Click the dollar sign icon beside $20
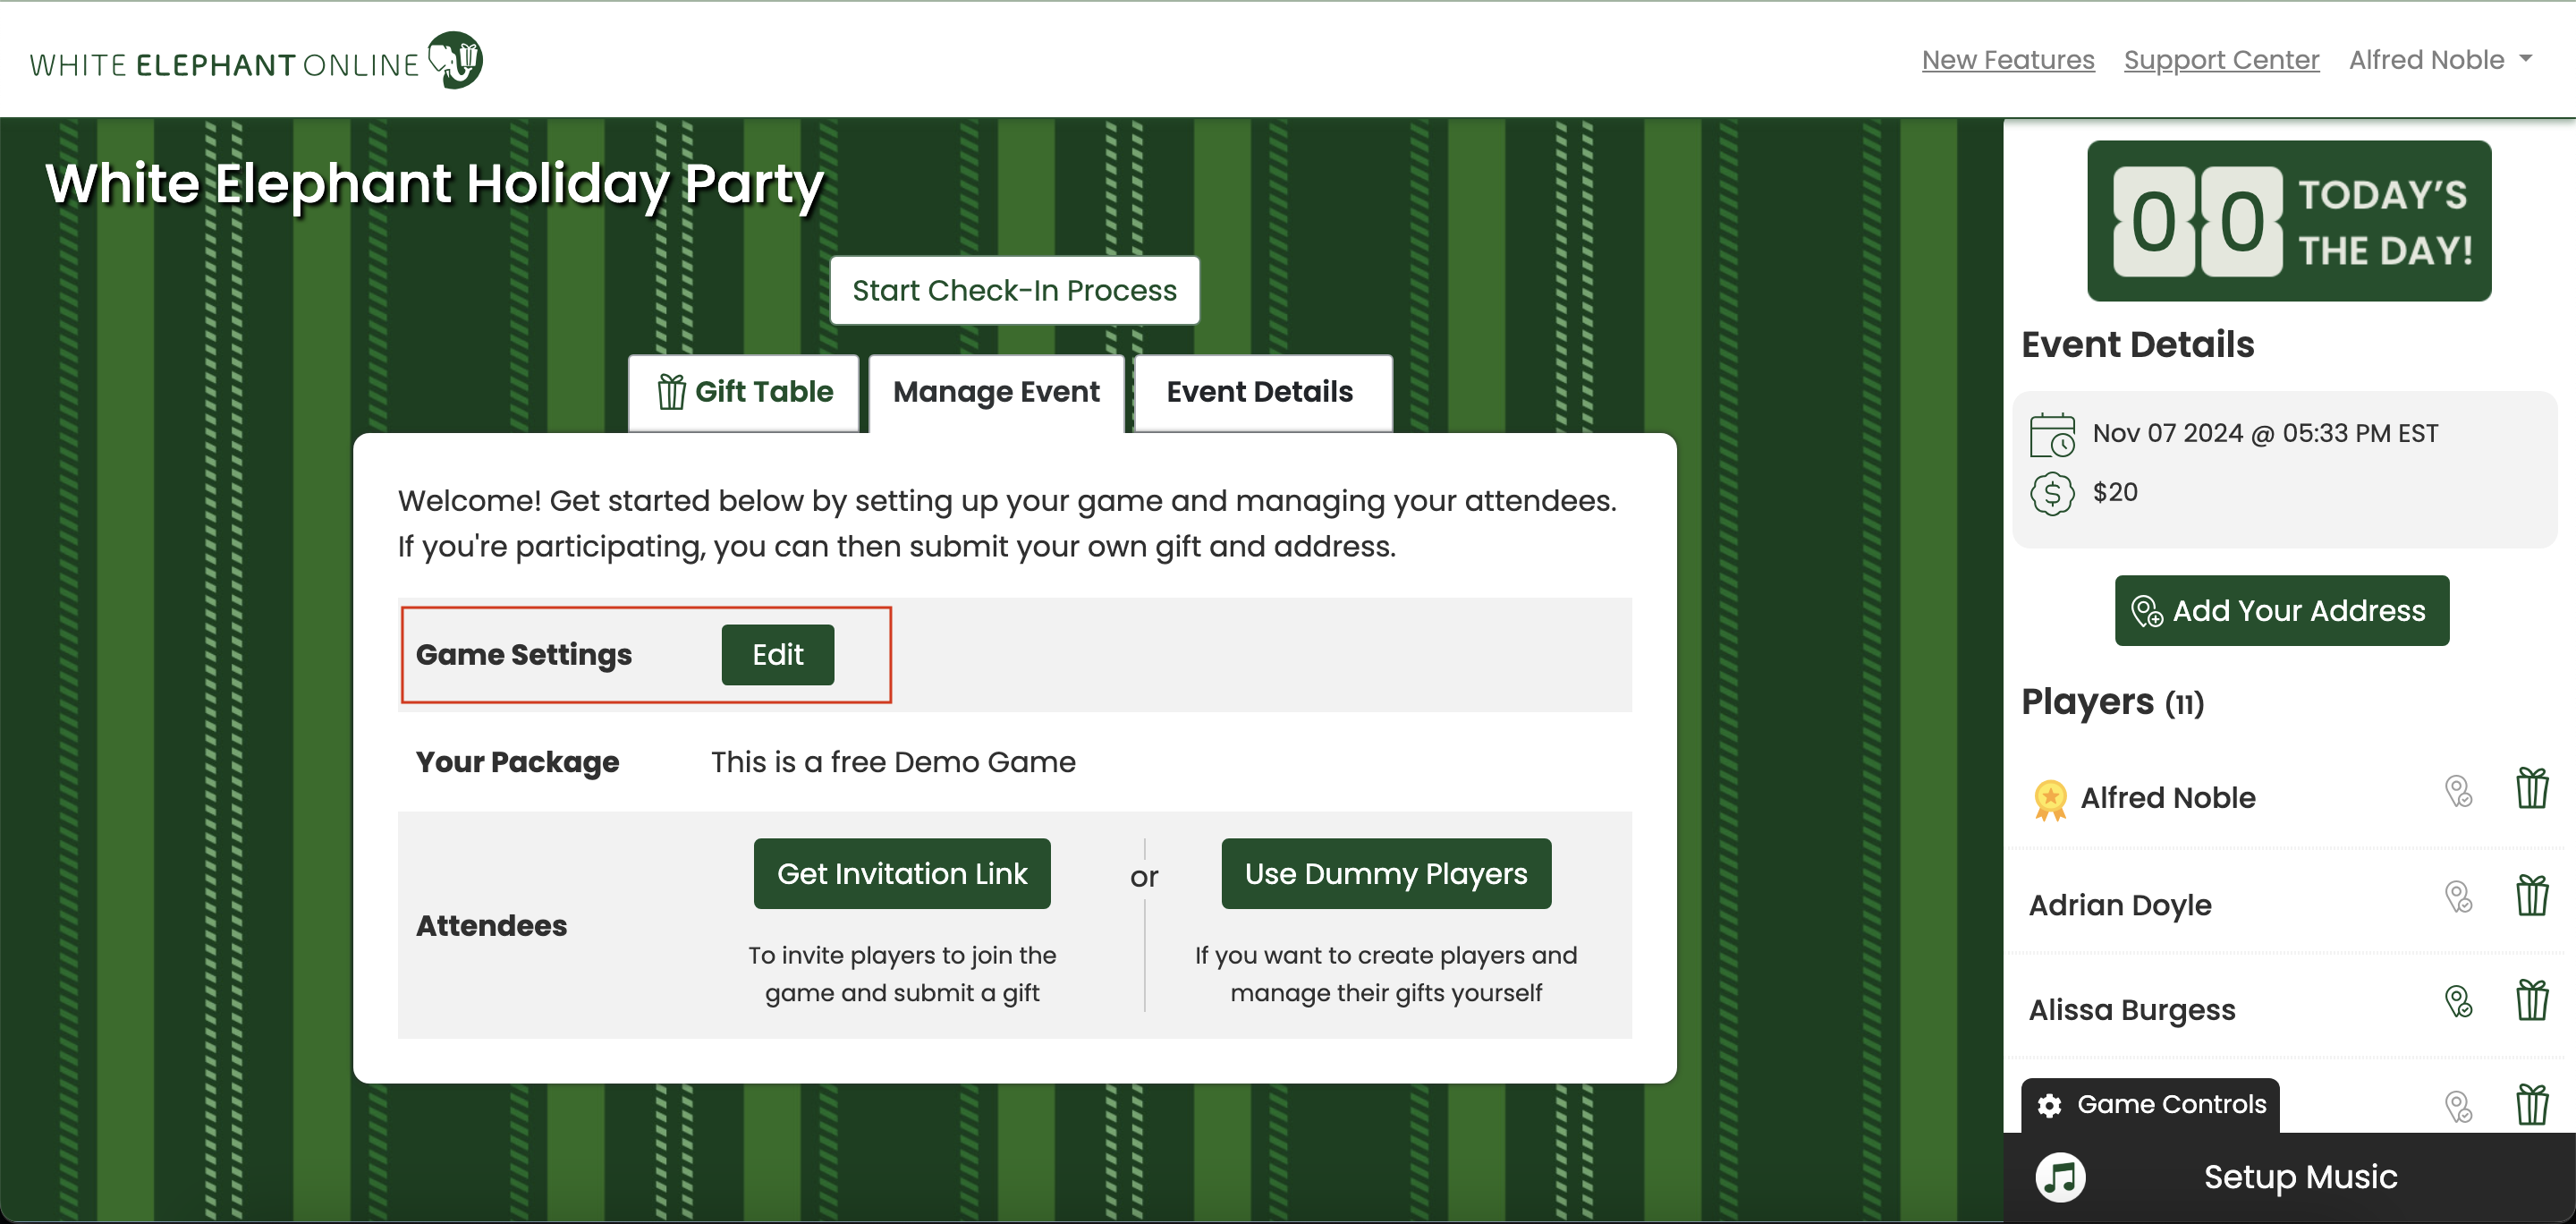2576x1224 pixels. pyautogui.click(x=2052, y=493)
